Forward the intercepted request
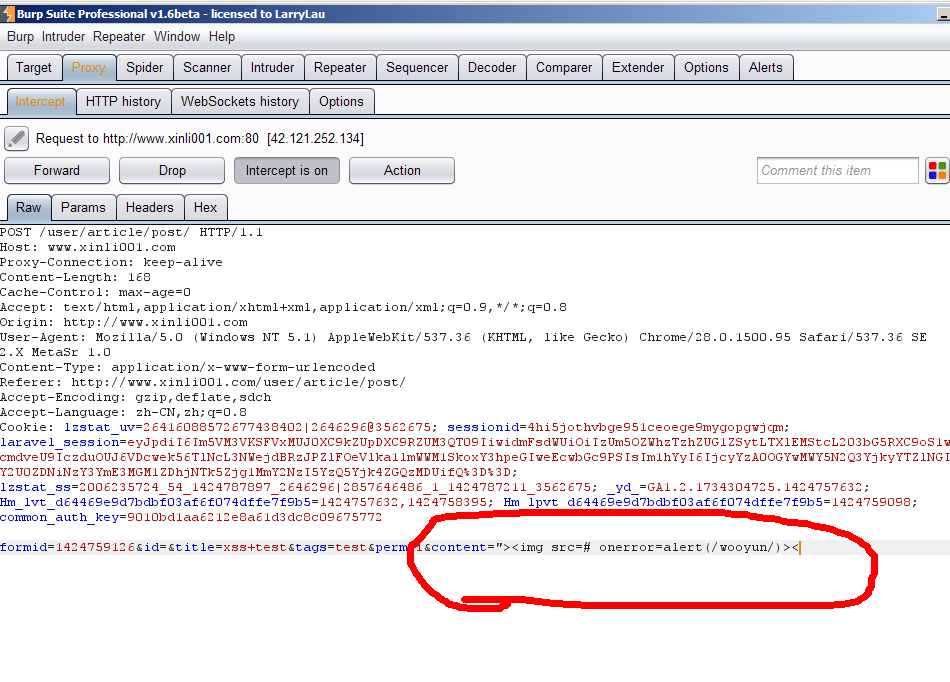950x682 pixels. [57, 171]
